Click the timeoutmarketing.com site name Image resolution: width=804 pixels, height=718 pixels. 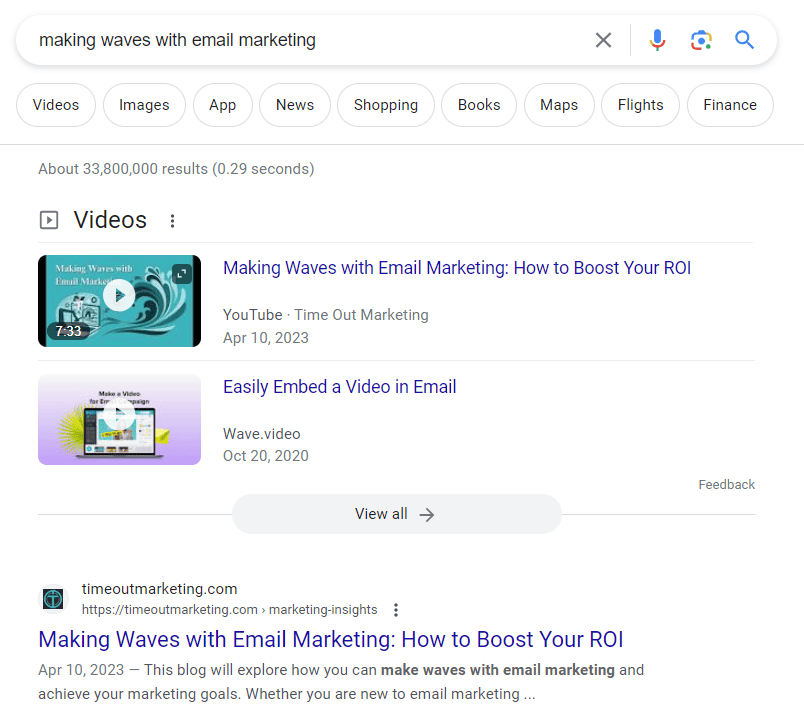click(159, 589)
